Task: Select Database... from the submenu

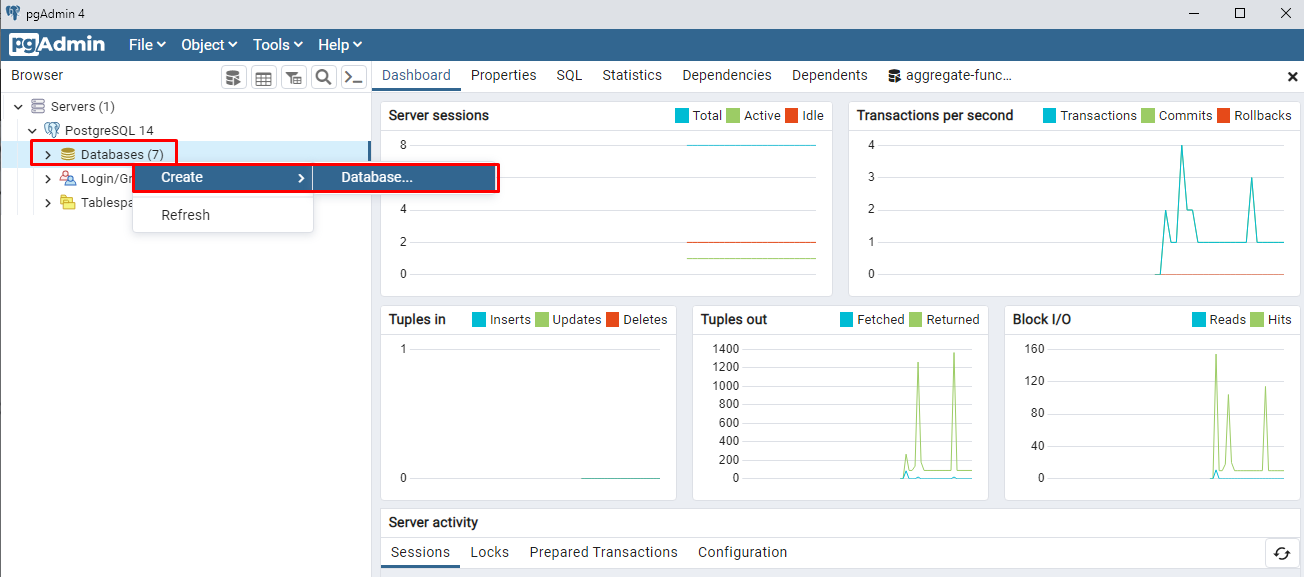Action: point(404,177)
